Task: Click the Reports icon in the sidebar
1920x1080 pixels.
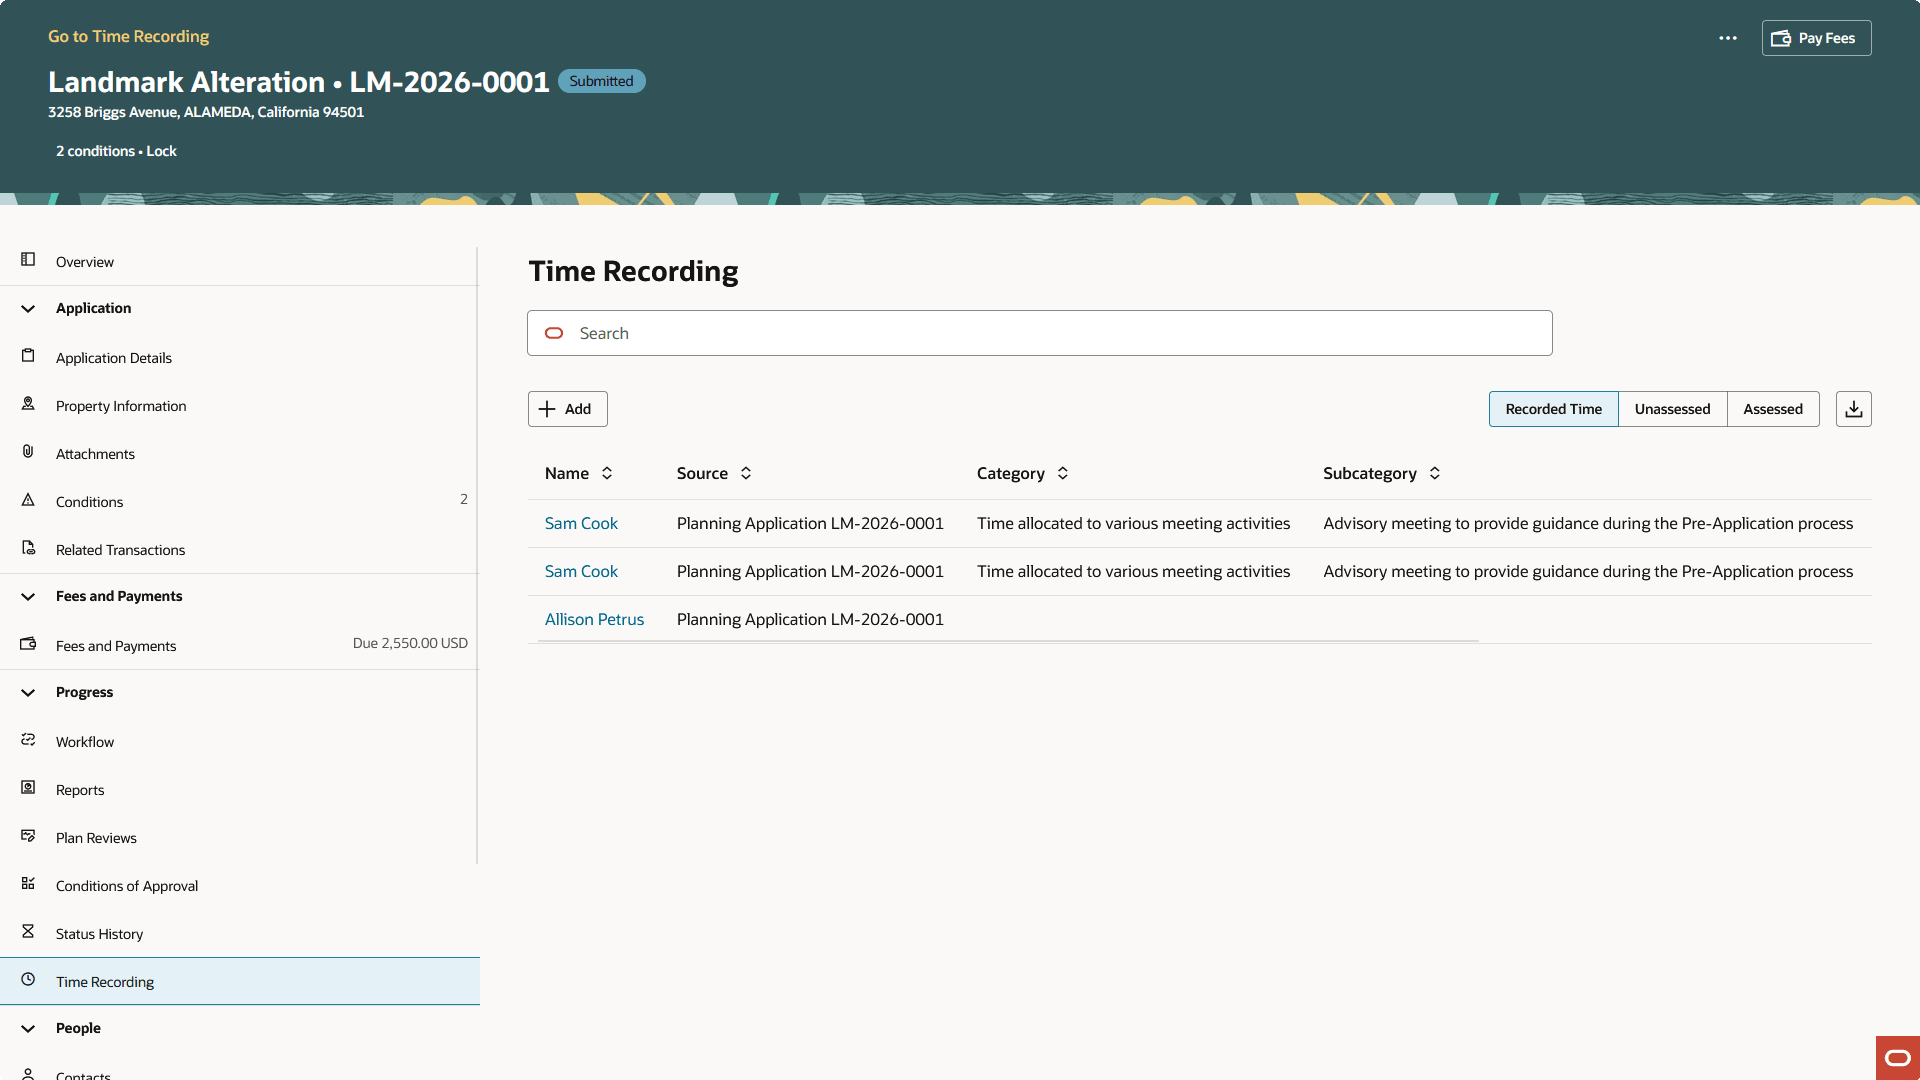Action: click(27, 787)
